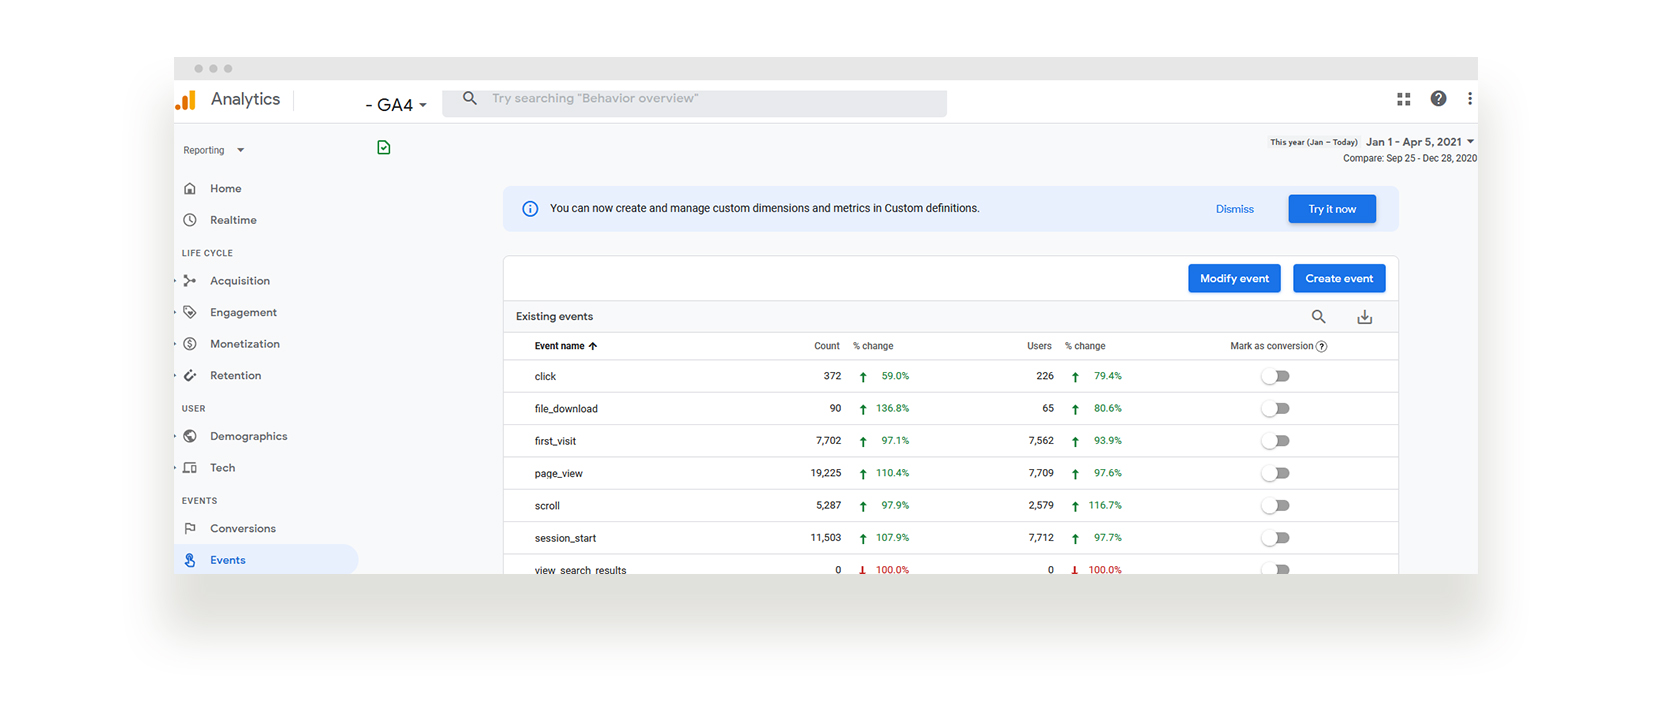This screenshot has height=708, width=1653.
Task: Click the Tech devices icon
Action: tap(190, 468)
